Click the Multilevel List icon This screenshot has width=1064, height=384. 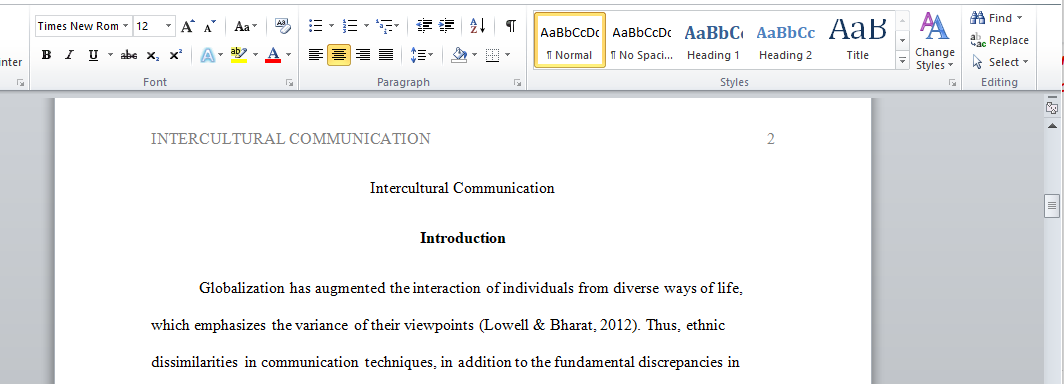click(384, 26)
